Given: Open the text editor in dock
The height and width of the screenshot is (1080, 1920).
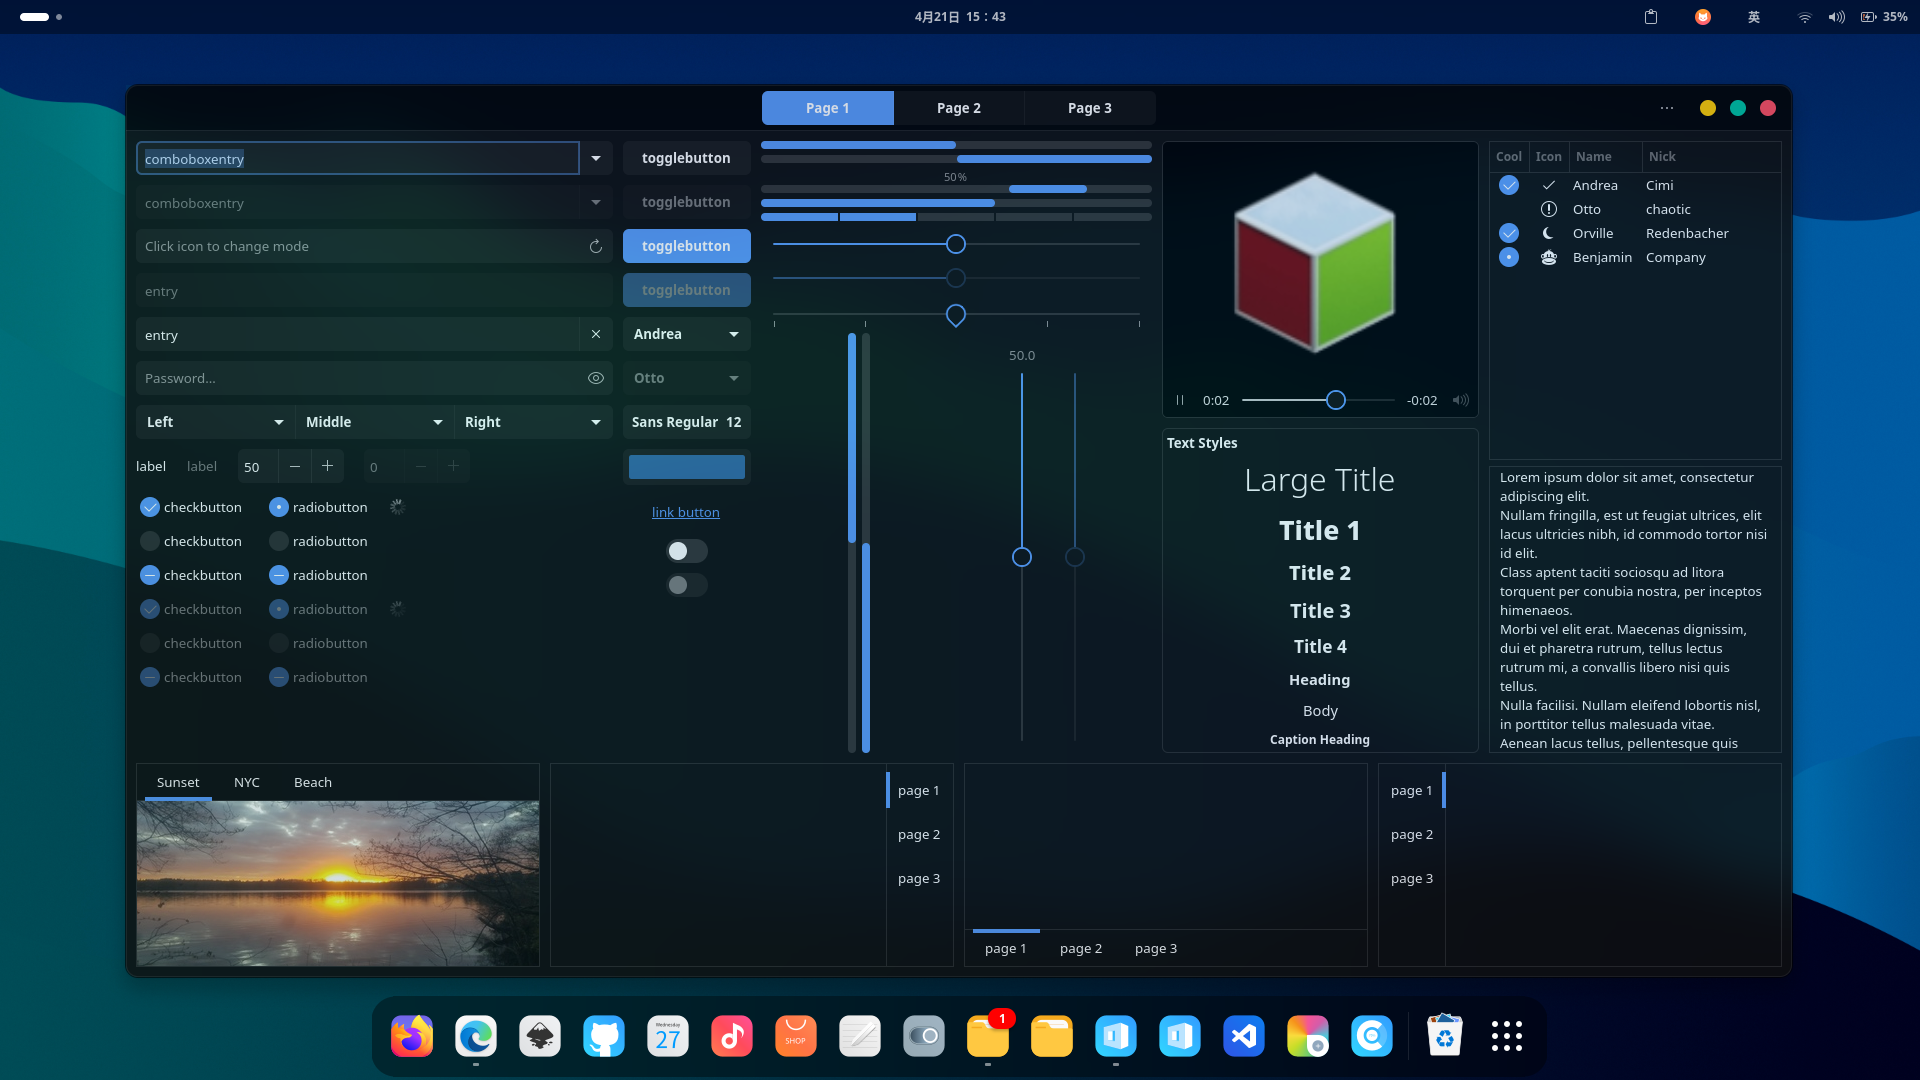Looking at the screenshot, I should [x=860, y=1036].
